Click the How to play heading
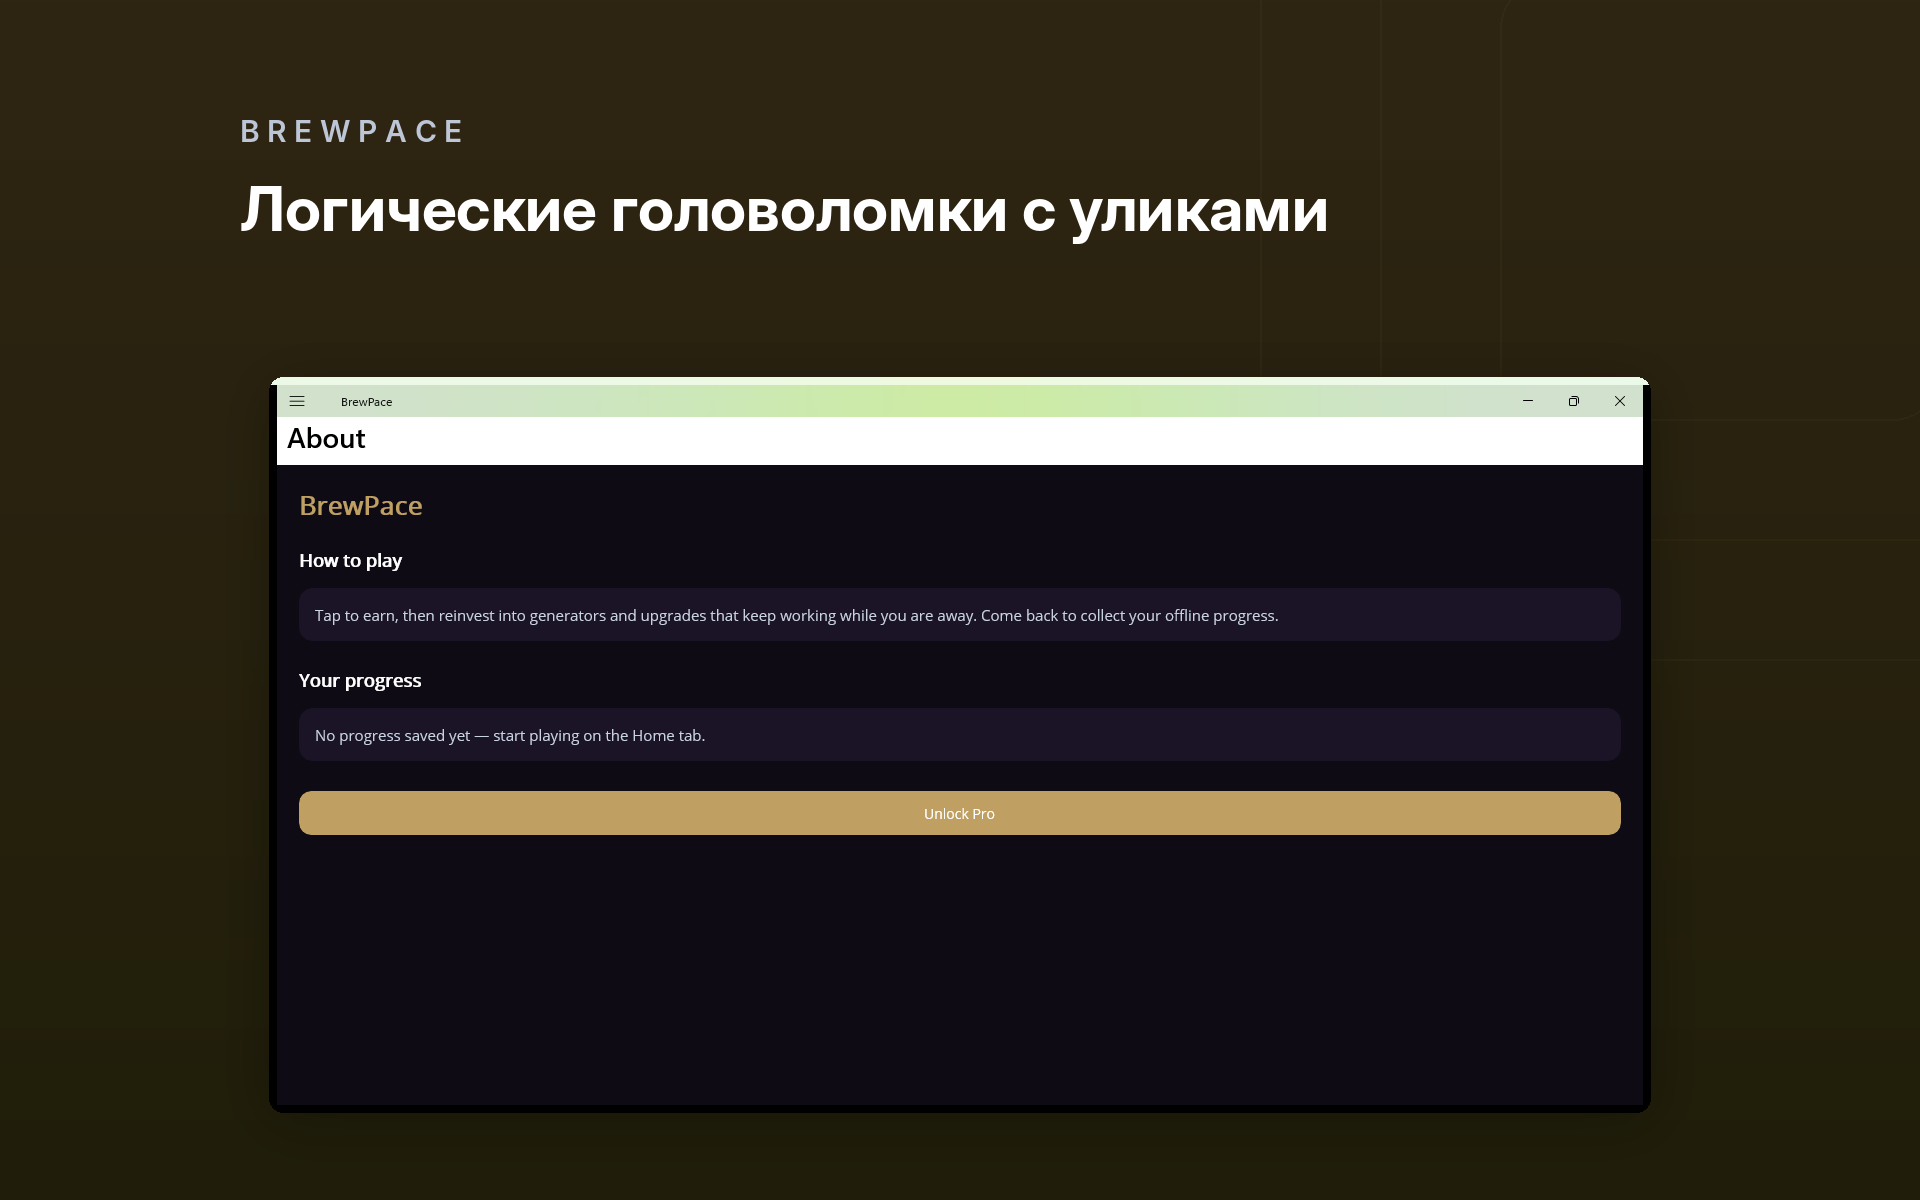Image resolution: width=1920 pixels, height=1200 pixels. tap(350, 560)
